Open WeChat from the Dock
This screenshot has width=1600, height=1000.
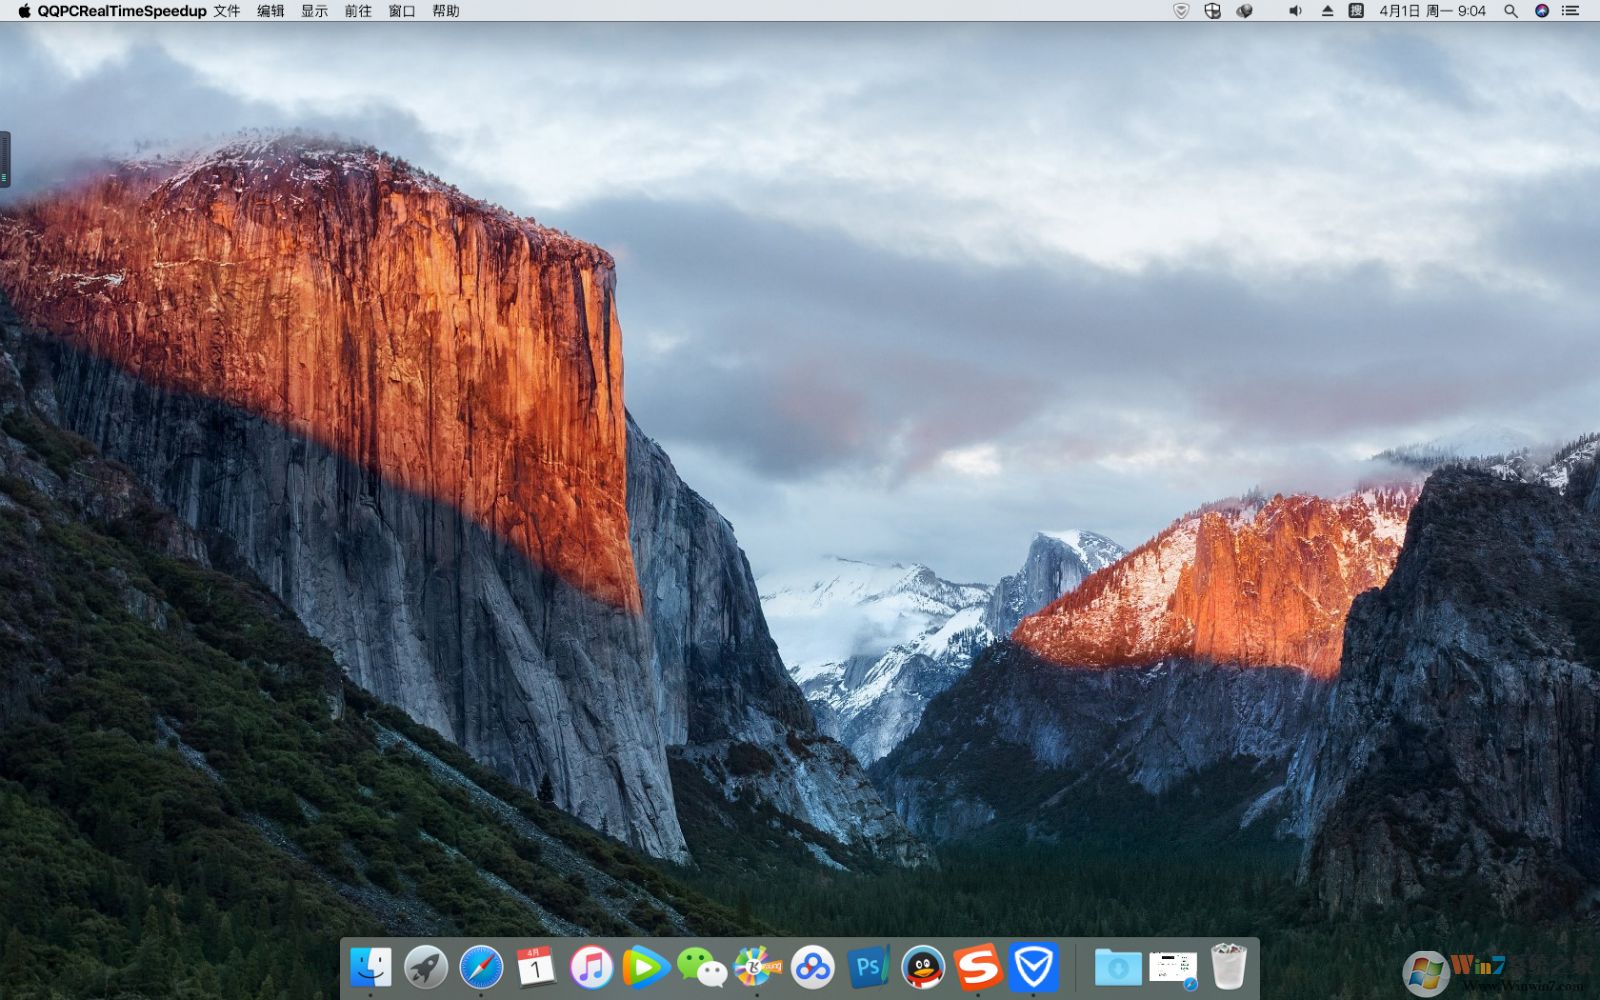coord(700,967)
